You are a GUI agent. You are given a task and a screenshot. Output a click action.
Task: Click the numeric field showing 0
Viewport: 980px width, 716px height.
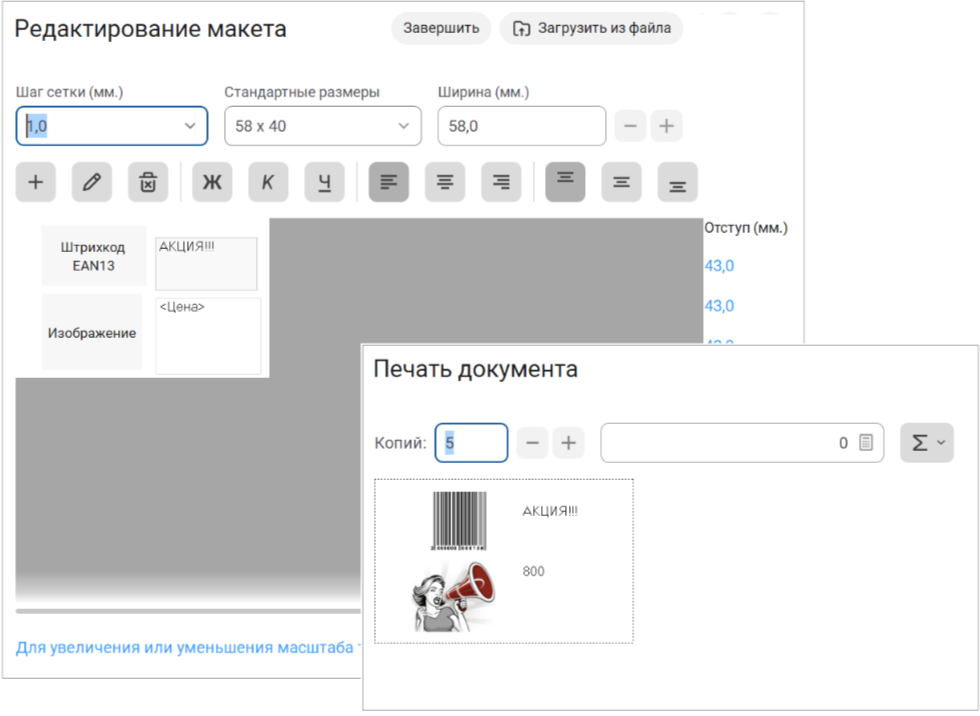[x=742, y=443]
